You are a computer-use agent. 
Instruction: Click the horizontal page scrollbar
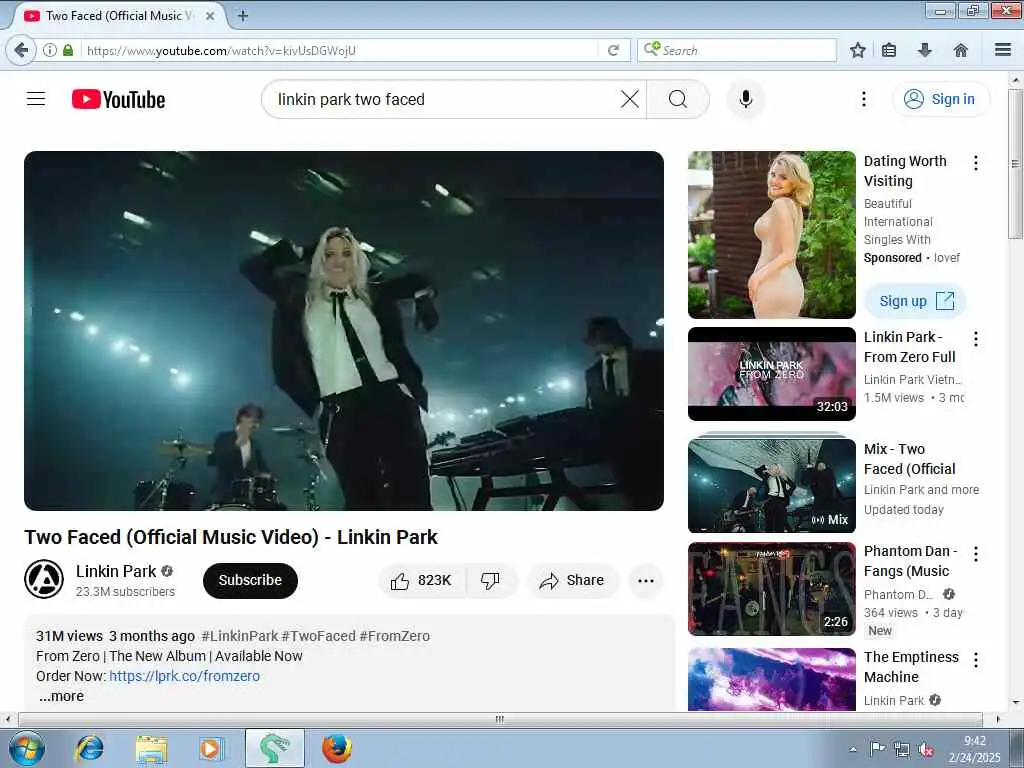[500, 719]
